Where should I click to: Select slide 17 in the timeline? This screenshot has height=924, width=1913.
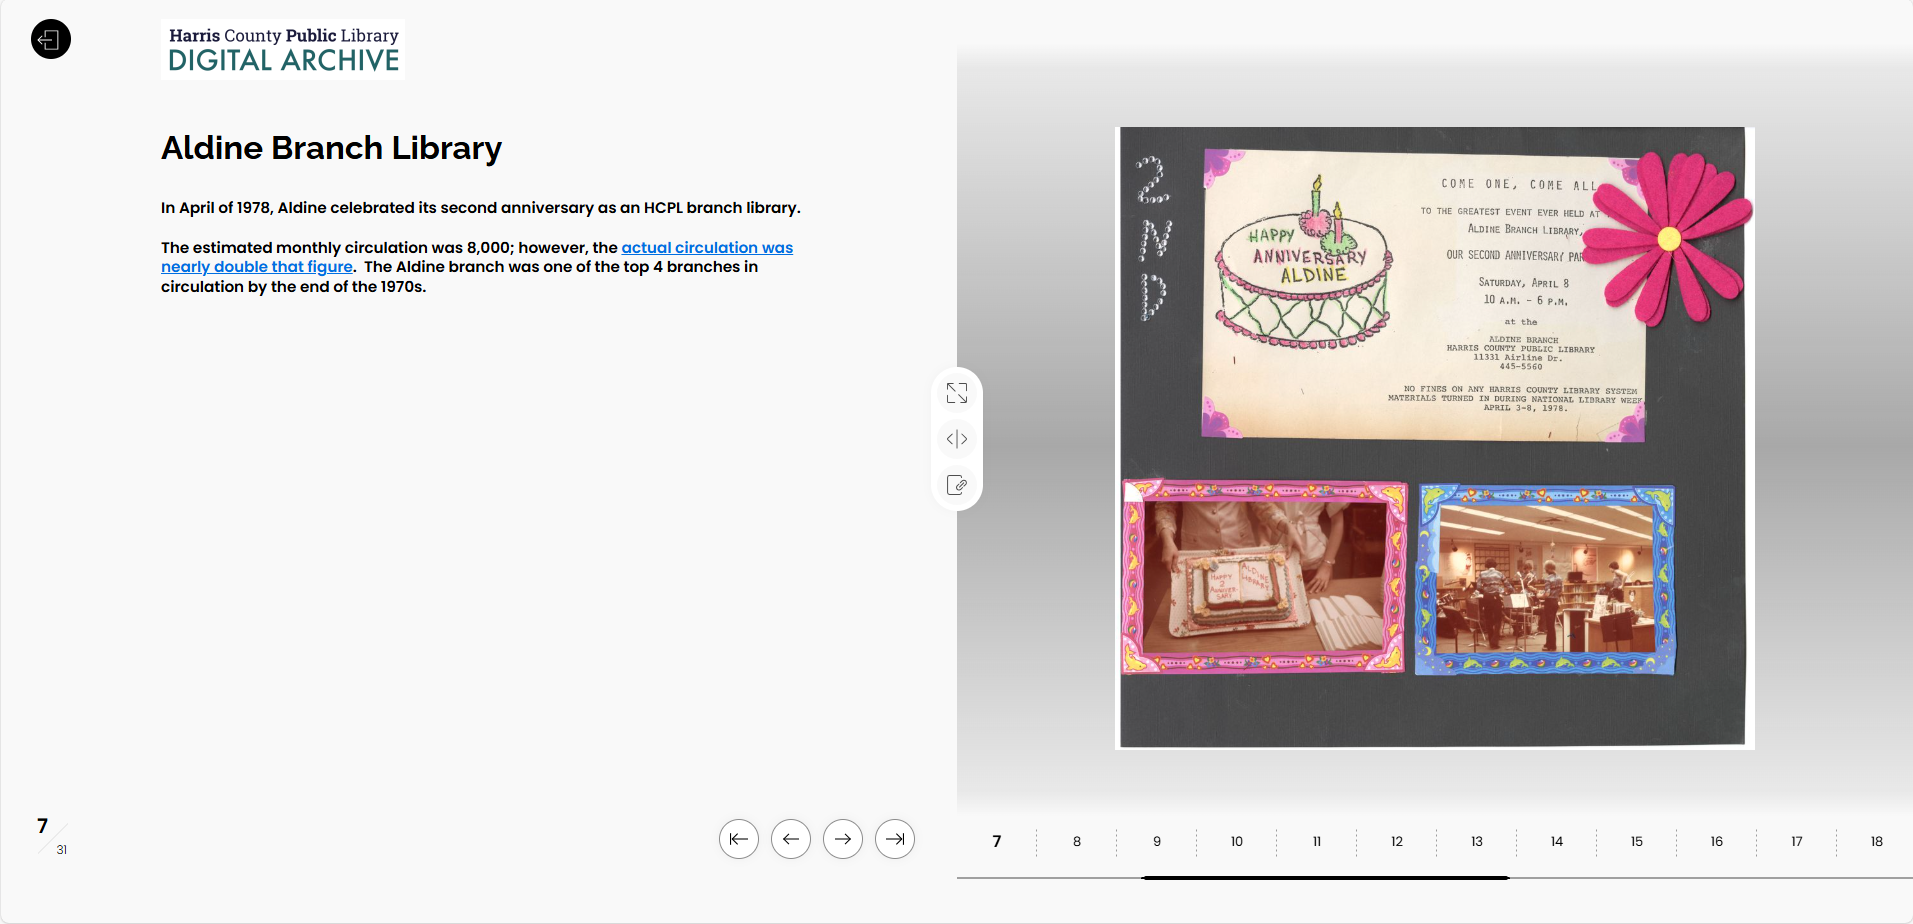pyautogui.click(x=1797, y=842)
